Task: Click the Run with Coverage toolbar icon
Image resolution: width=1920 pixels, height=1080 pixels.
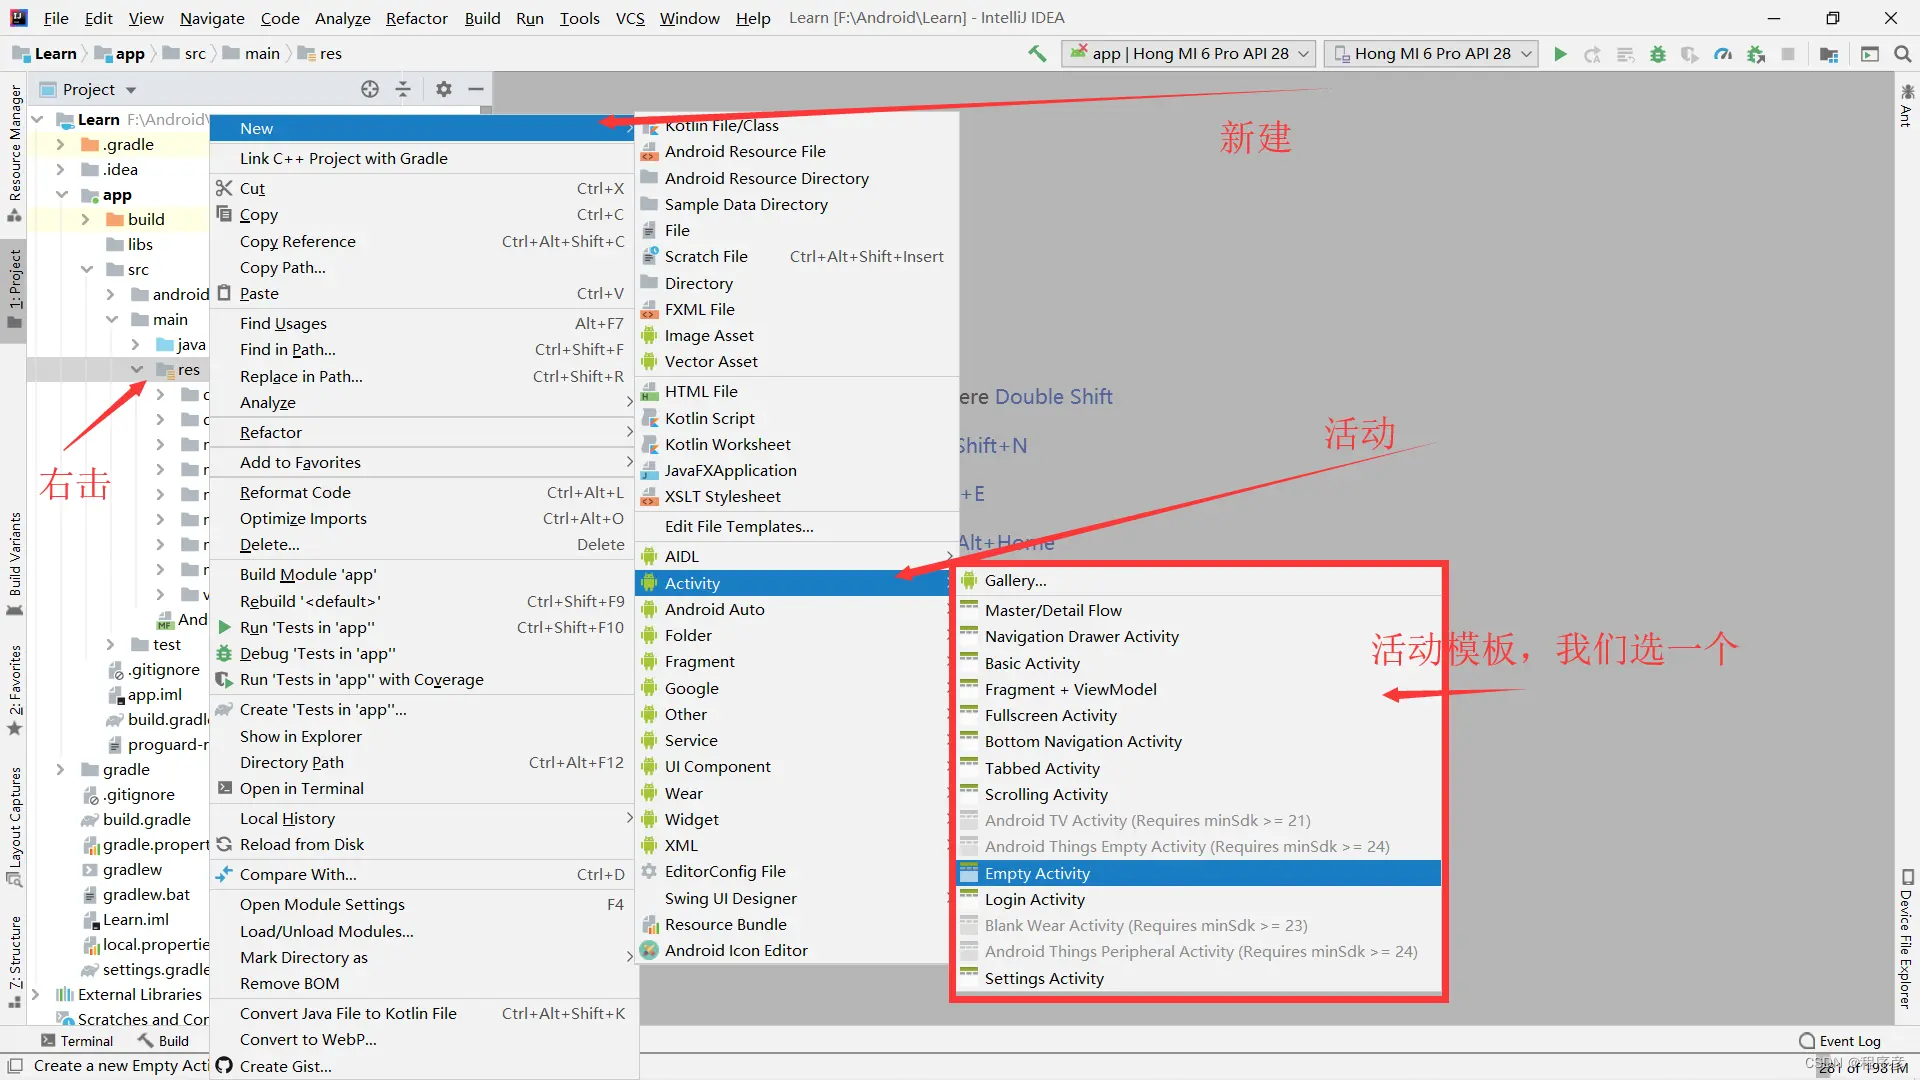Action: (x=1690, y=54)
